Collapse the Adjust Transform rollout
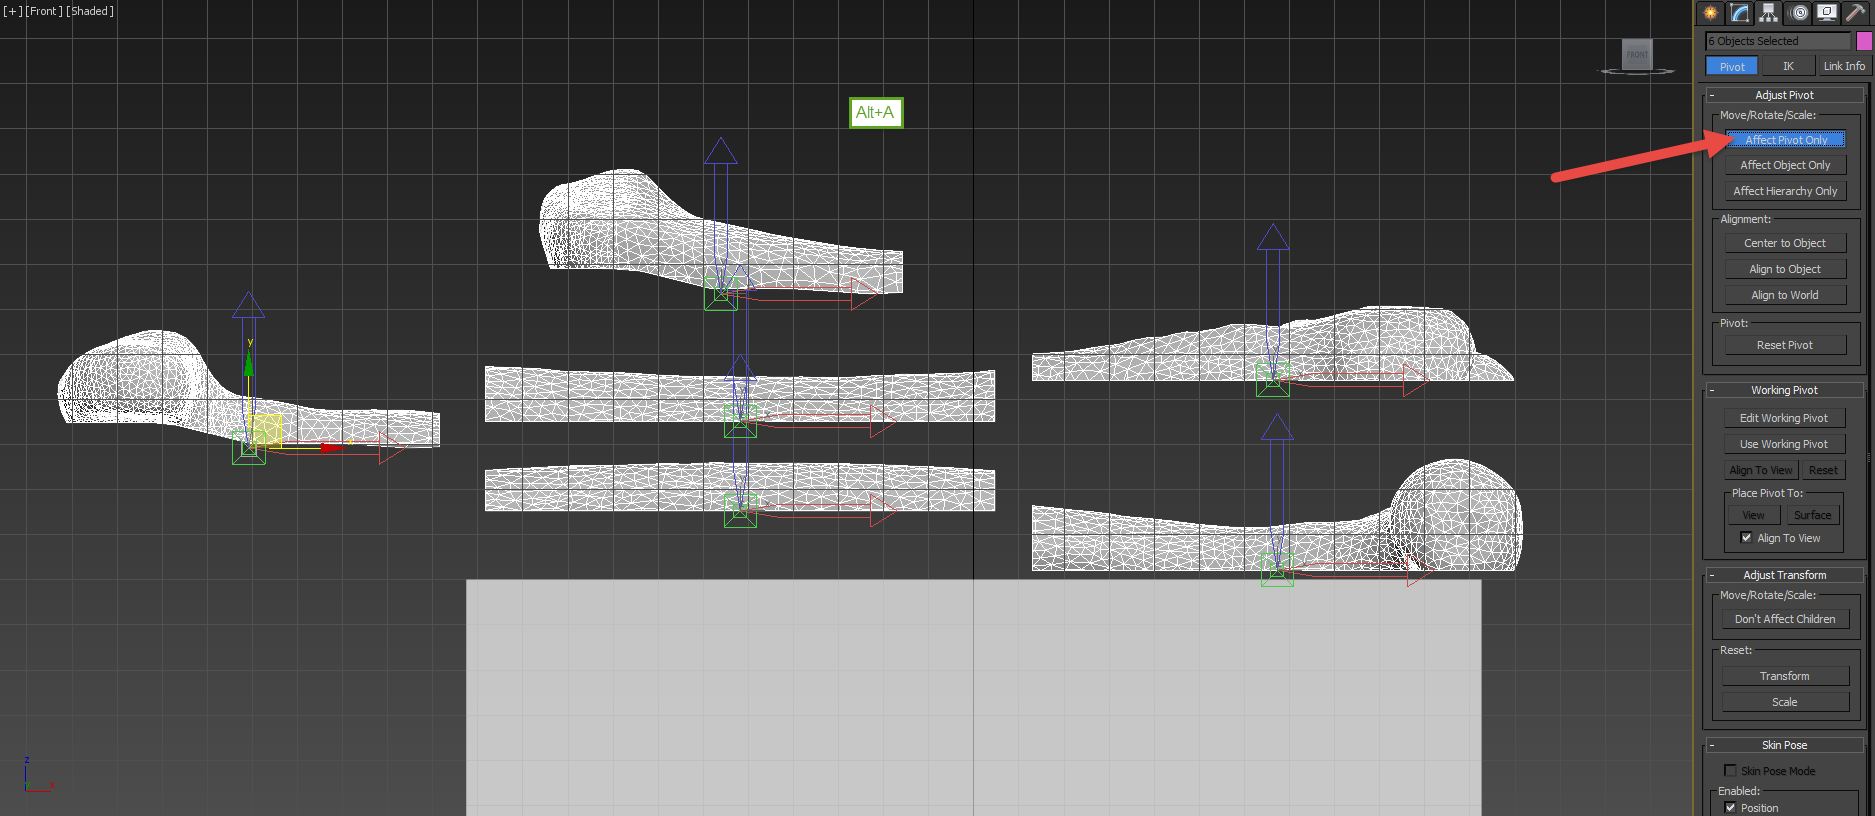 (x=1785, y=575)
